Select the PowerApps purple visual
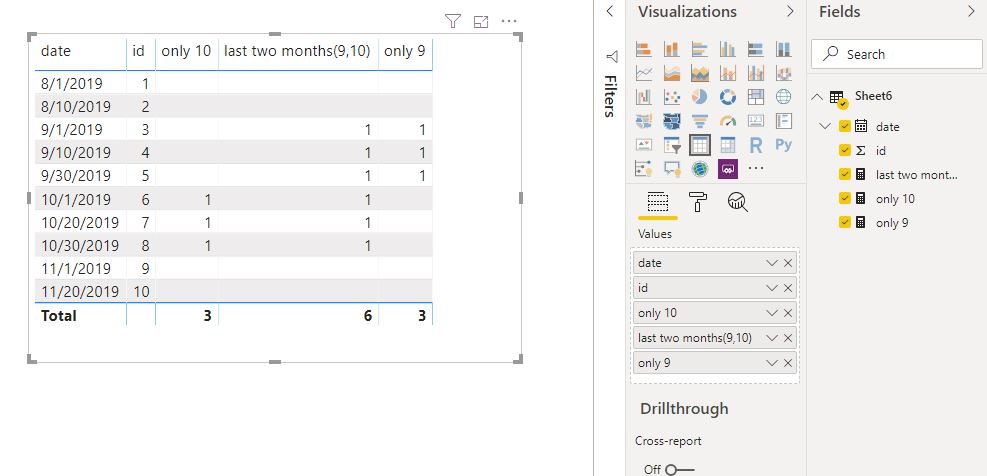The height and width of the screenshot is (476, 987). click(x=728, y=169)
